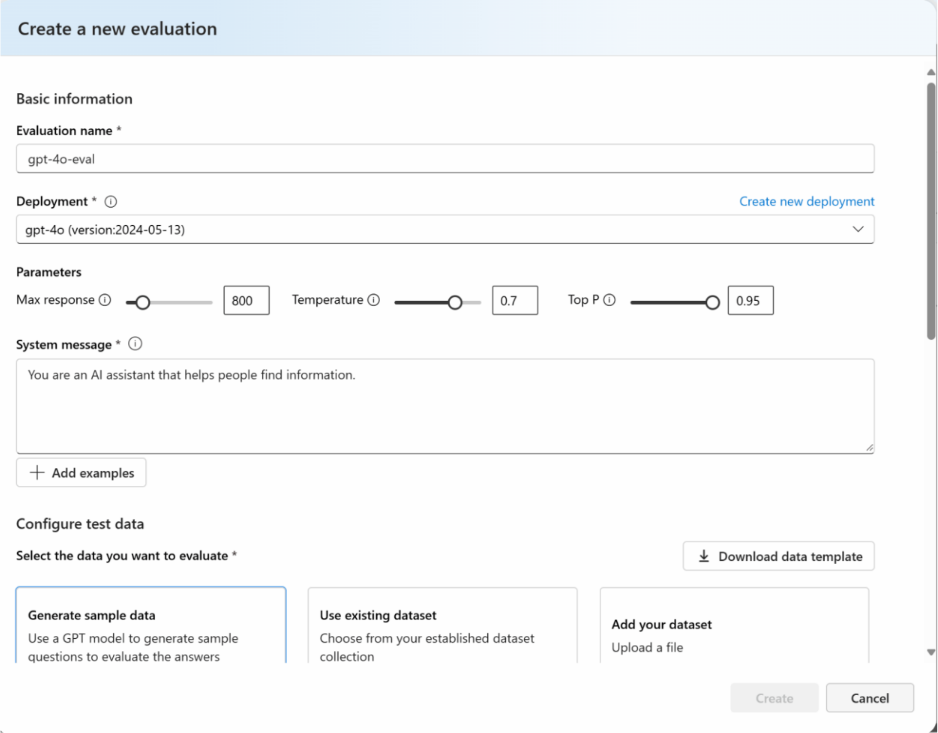Viewport: 938px width, 733px height.
Task: Click the Deployment info icon
Action: click(x=110, y=201)
